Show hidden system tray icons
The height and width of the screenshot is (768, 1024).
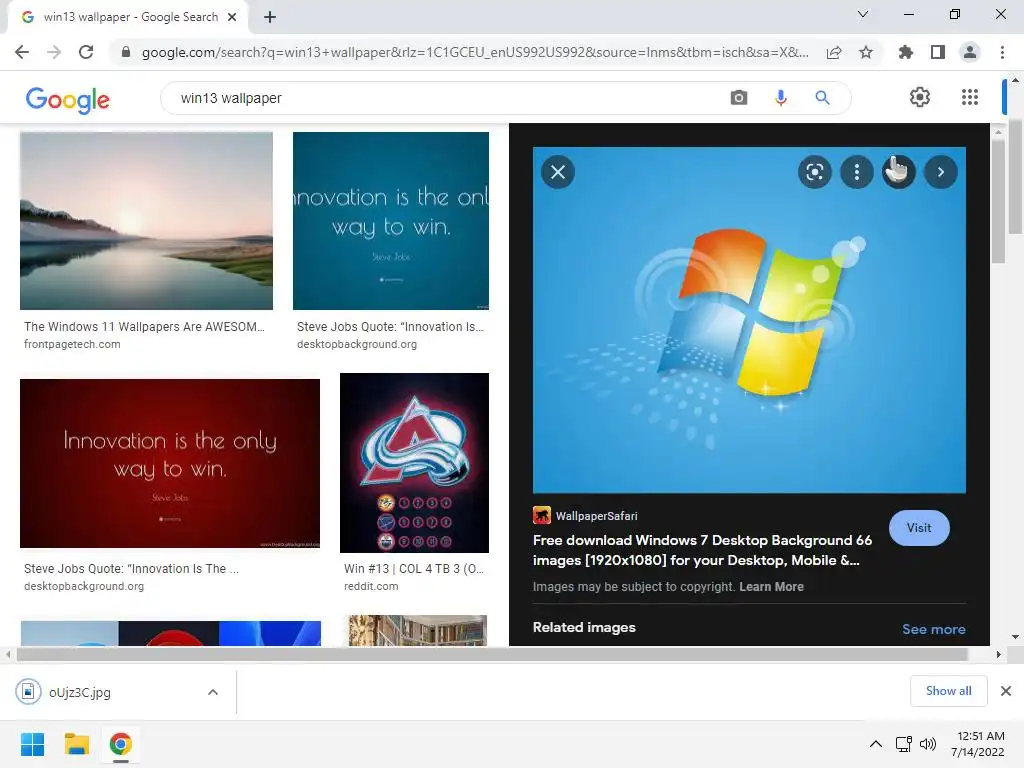pos(876,744)
